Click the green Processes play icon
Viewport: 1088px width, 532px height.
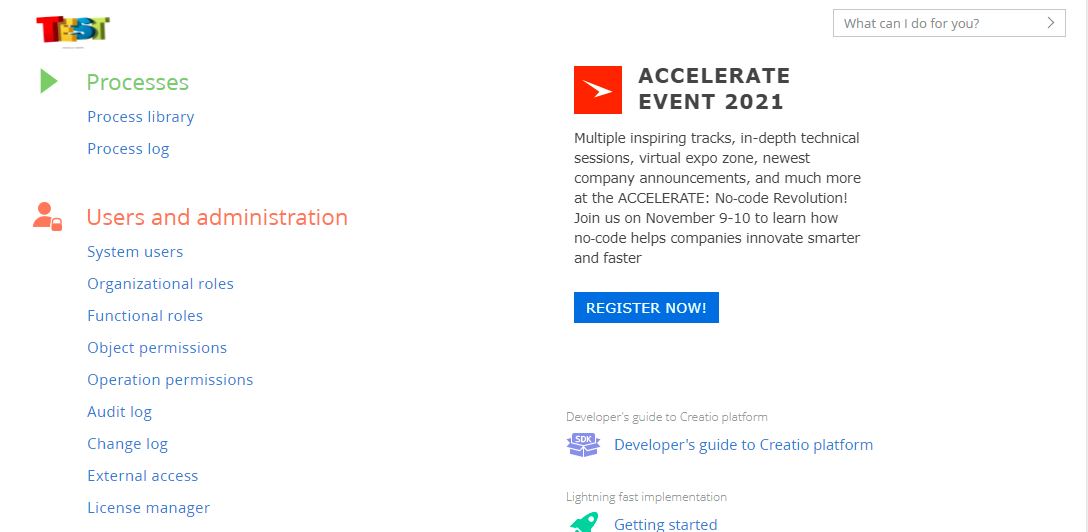click(x=49, y=81)
